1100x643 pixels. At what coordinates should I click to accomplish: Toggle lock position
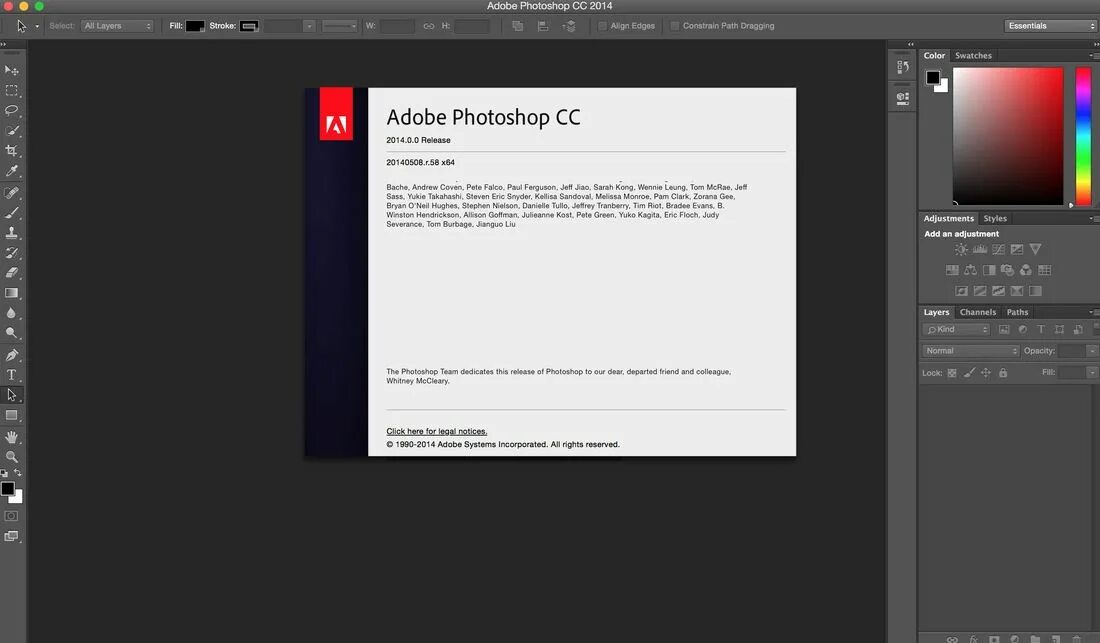tap(986, 373)
